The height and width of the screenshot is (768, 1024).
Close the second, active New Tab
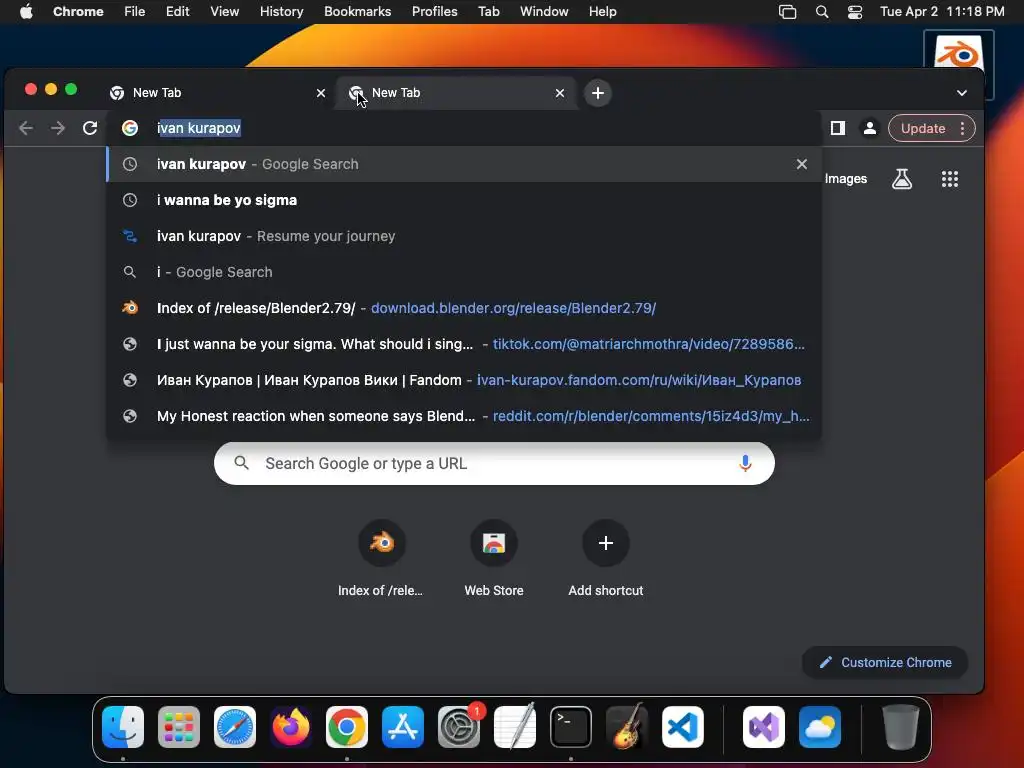[560, 93]
